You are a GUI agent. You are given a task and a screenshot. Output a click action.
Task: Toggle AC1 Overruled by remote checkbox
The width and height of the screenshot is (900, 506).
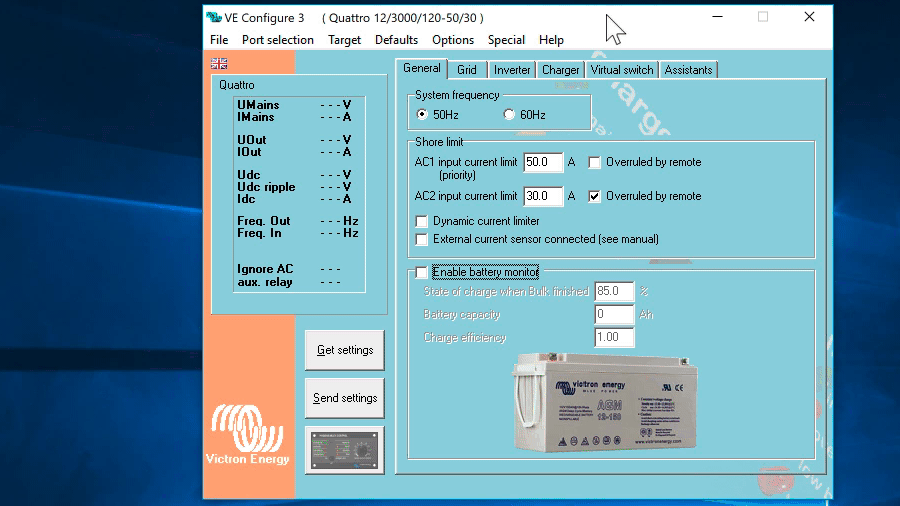click(x=595, y=162)
